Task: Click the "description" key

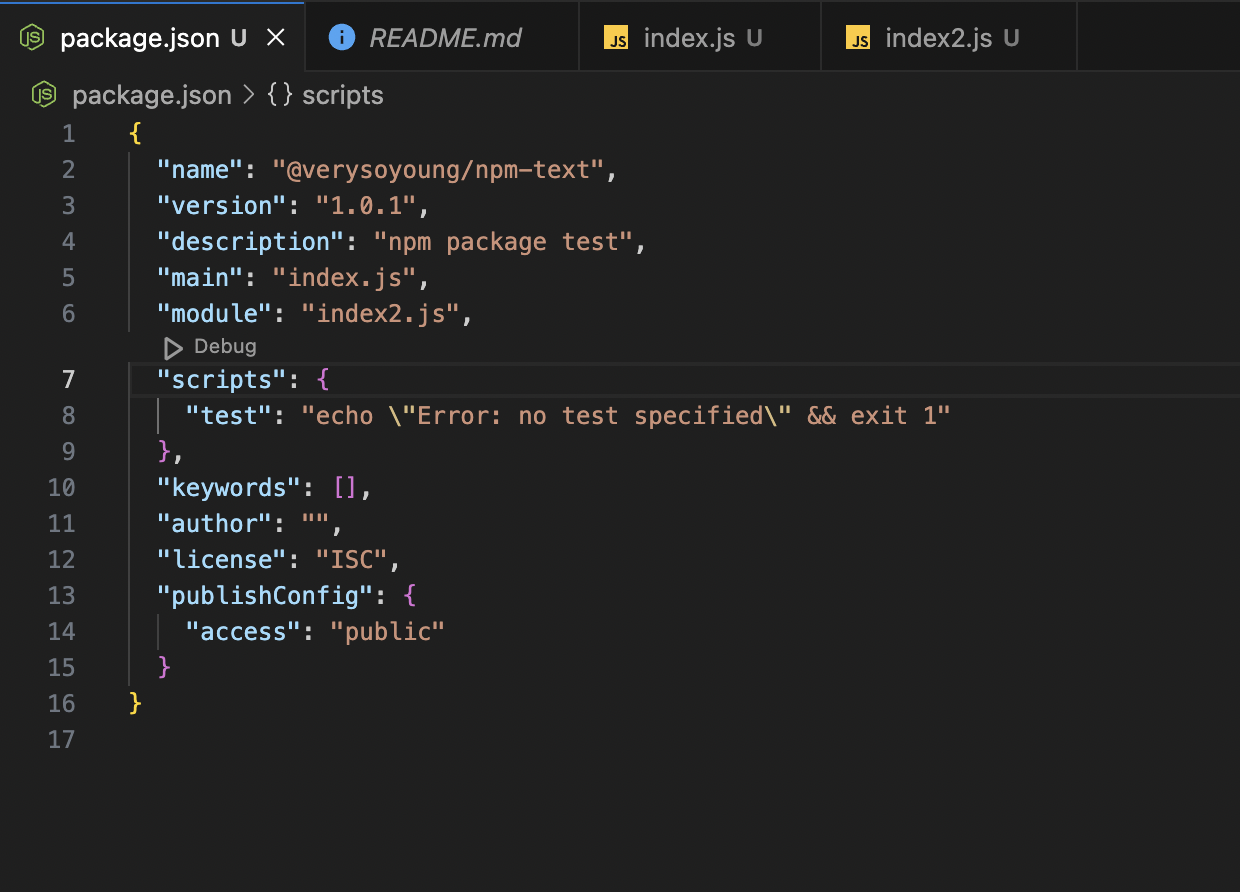Action: point(250,242)
